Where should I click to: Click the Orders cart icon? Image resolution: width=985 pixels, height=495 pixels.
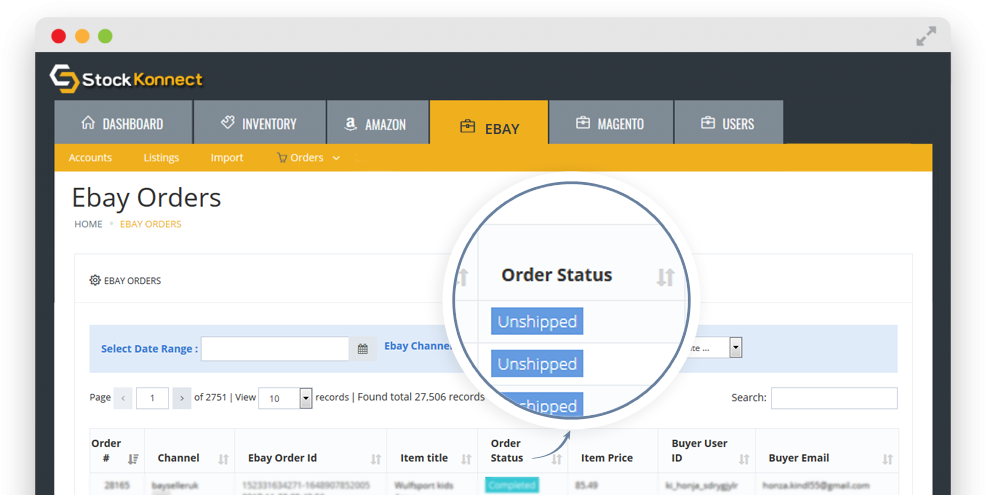pos(282,158)
